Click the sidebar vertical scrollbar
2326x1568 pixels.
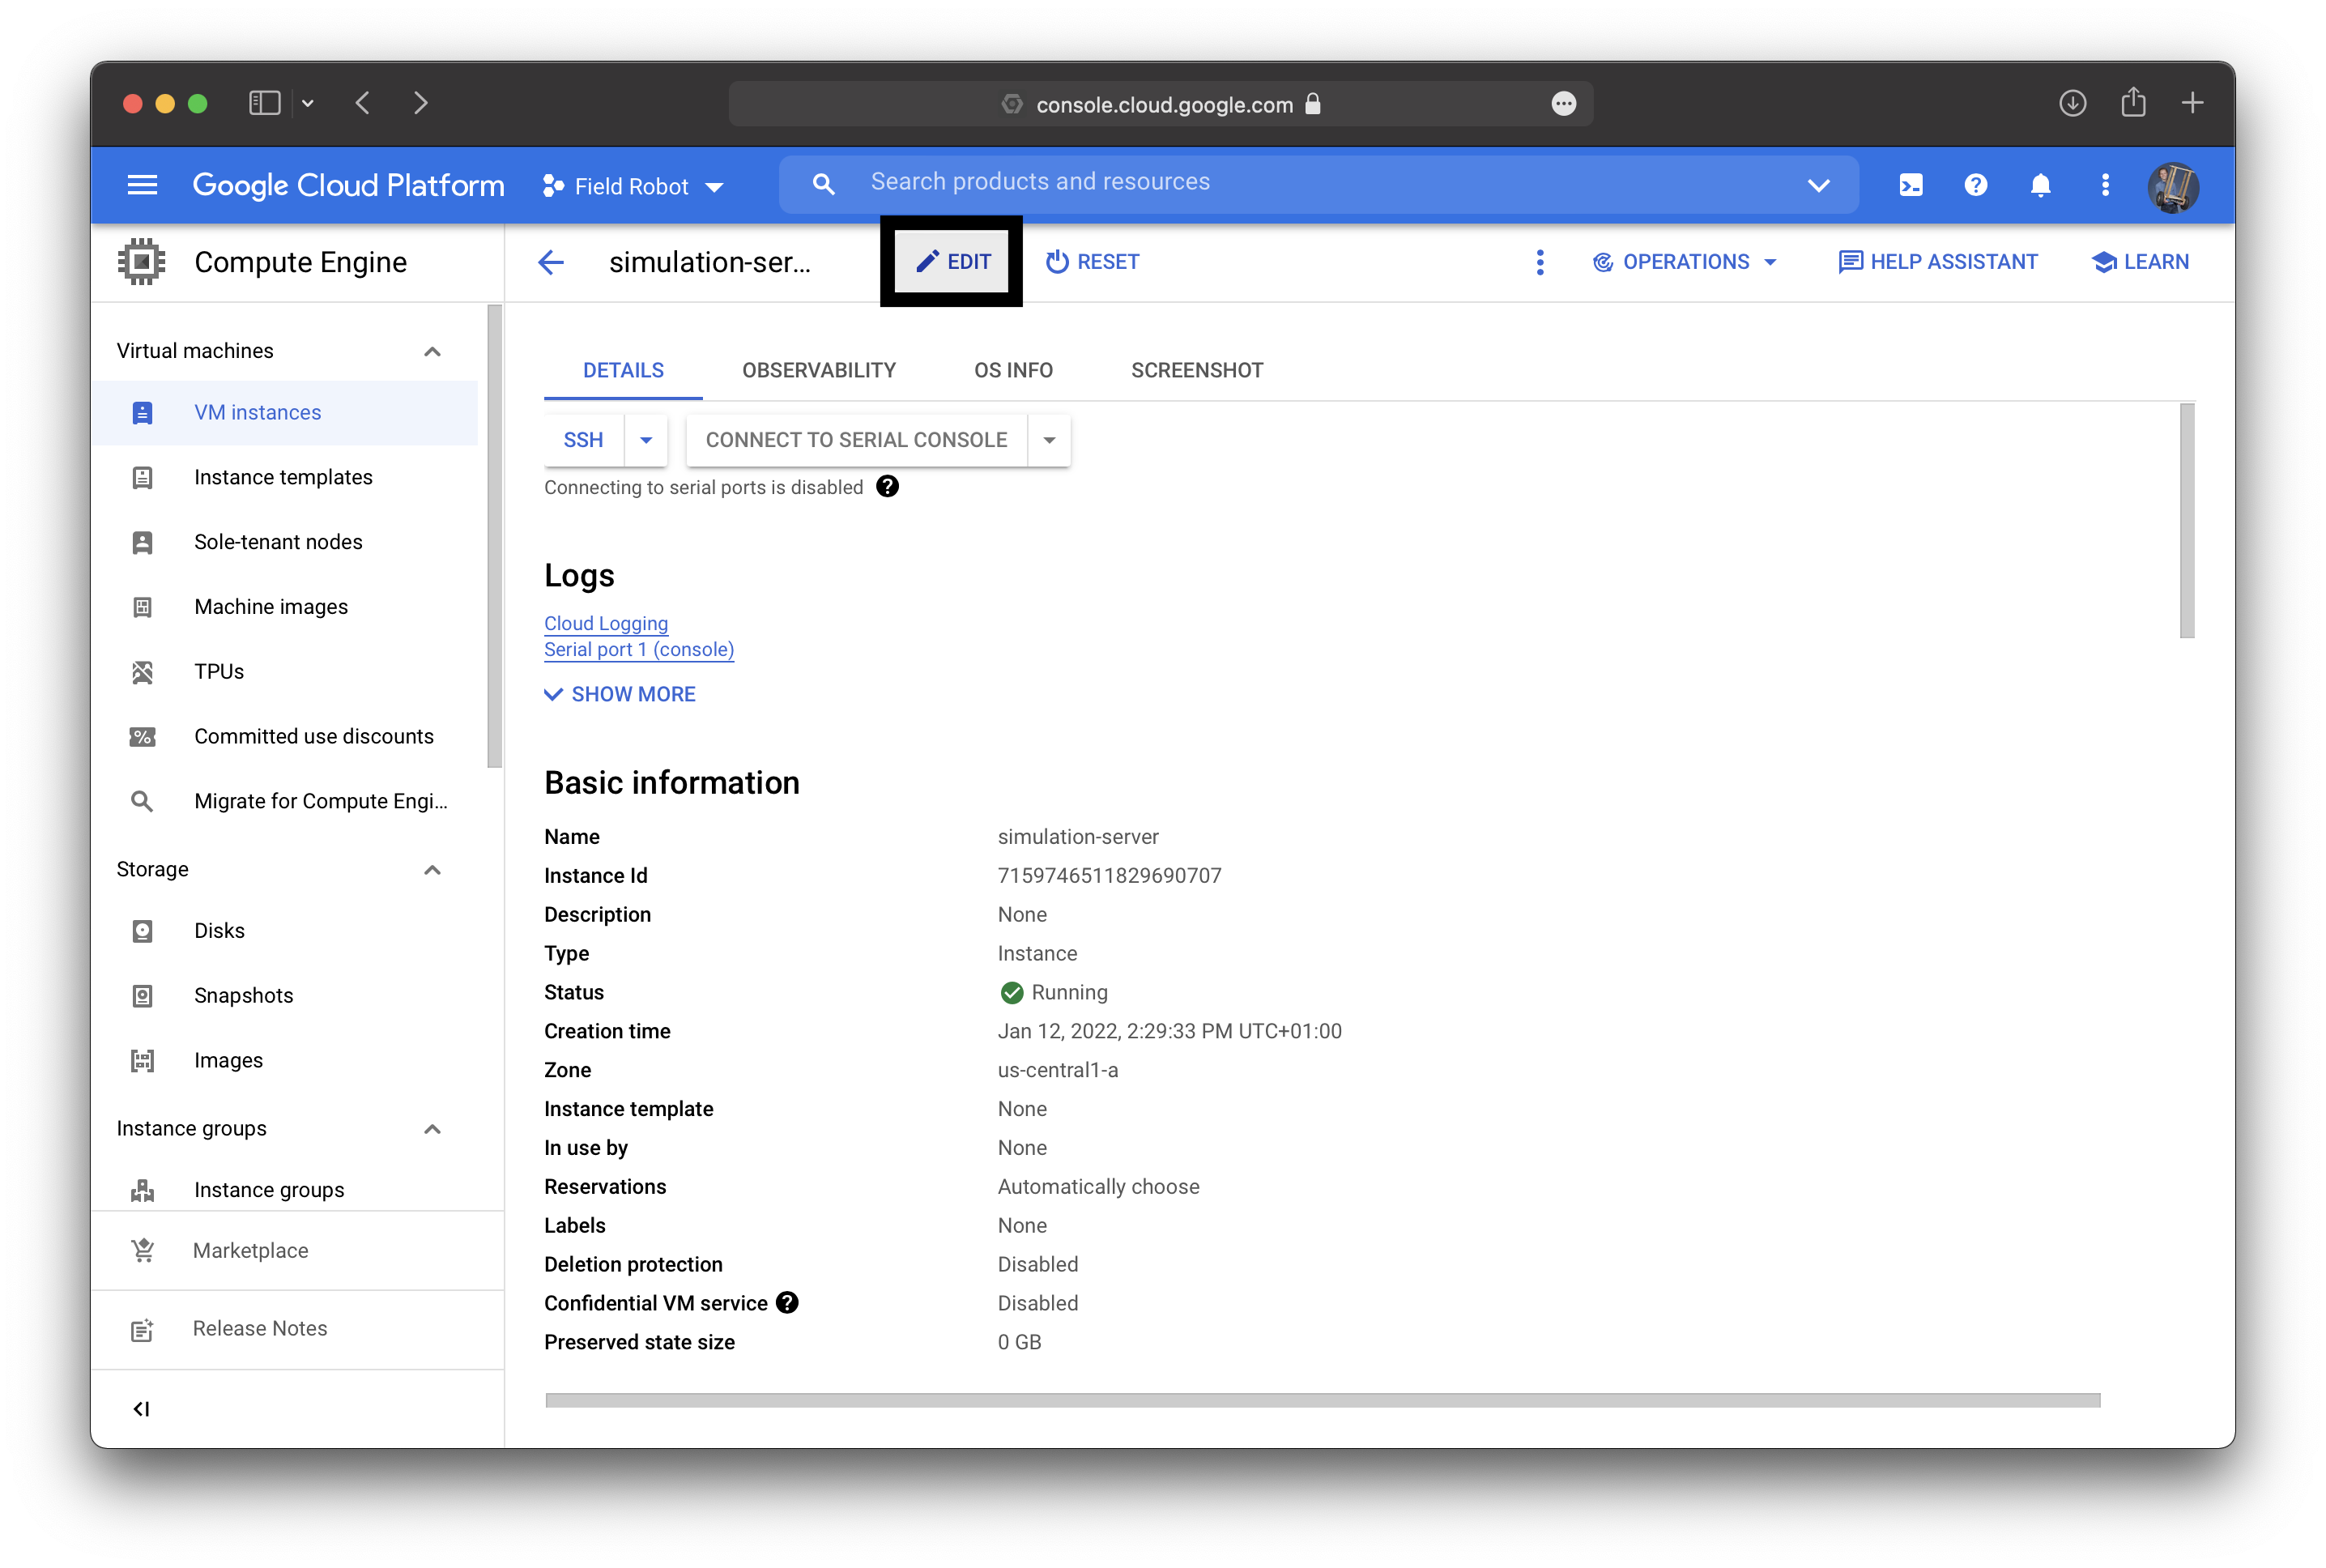coord(494,536)
